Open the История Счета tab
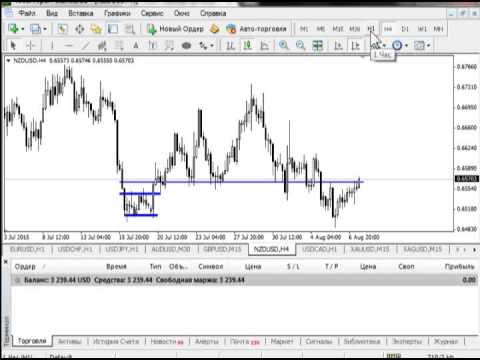480x360 pixels. point(116,341)
